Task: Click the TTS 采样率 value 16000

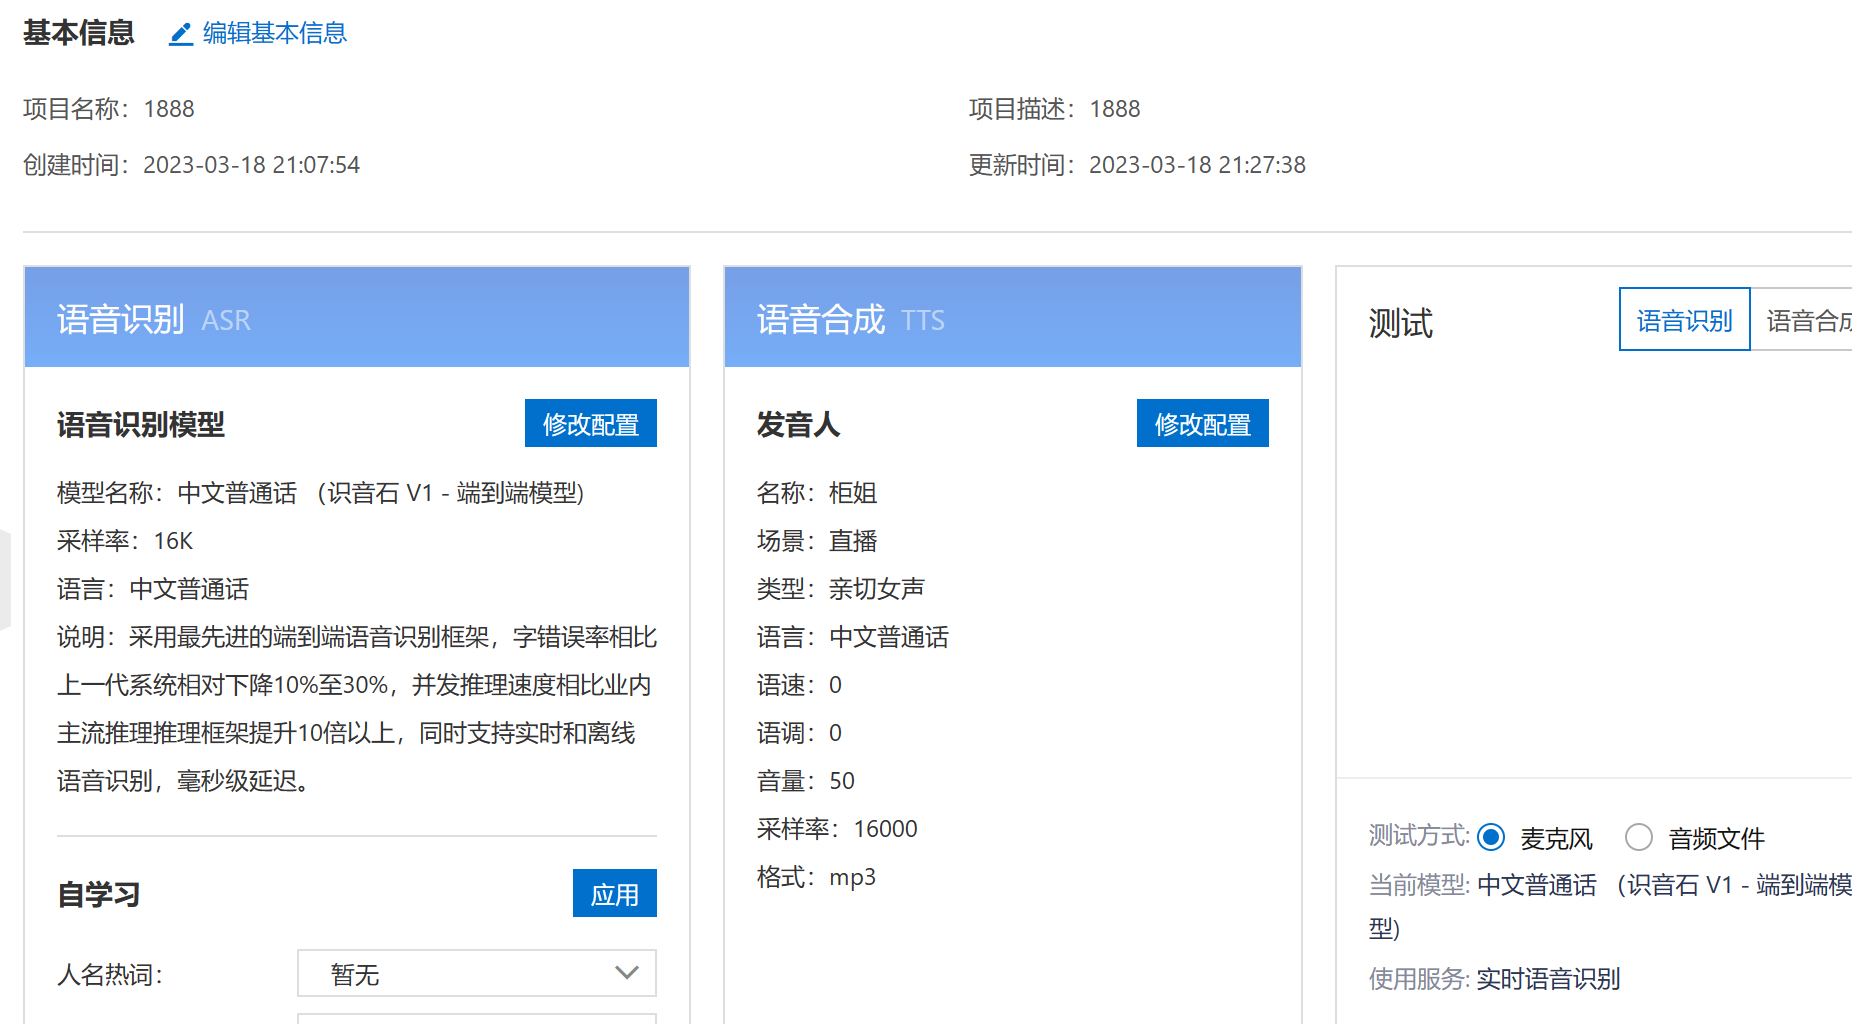Action: 885,829
